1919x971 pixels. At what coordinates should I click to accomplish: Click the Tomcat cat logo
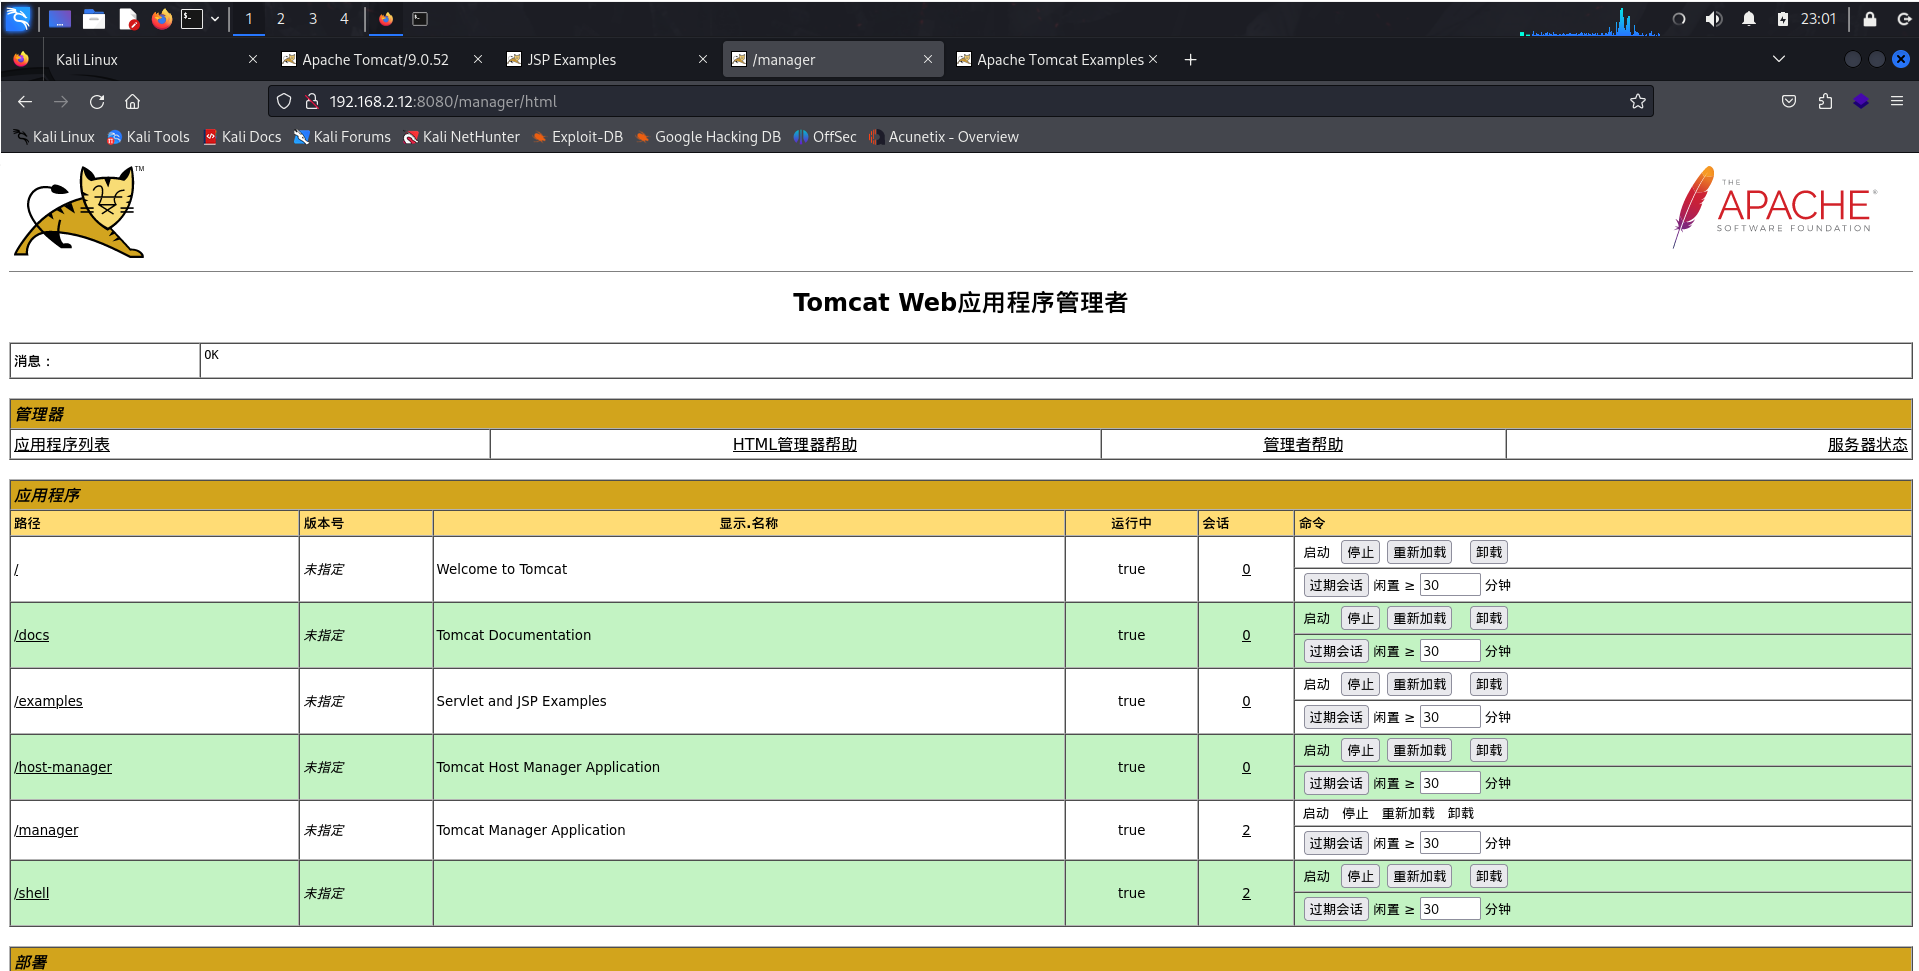79,212
